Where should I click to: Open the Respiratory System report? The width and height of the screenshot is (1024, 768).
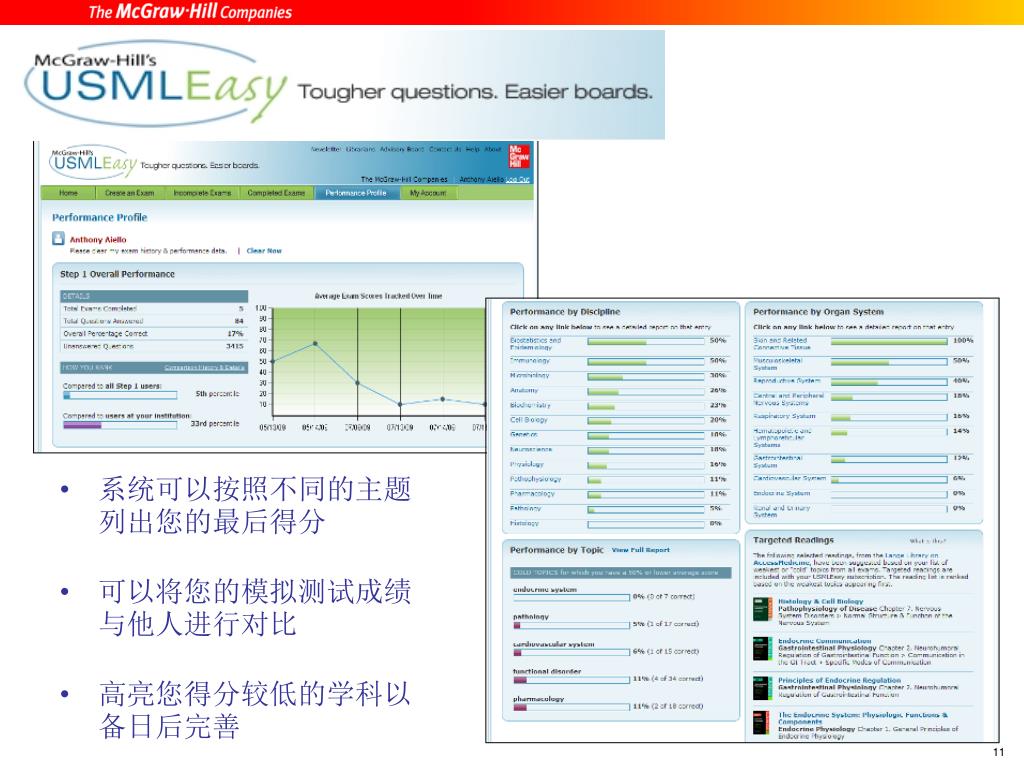784,416
